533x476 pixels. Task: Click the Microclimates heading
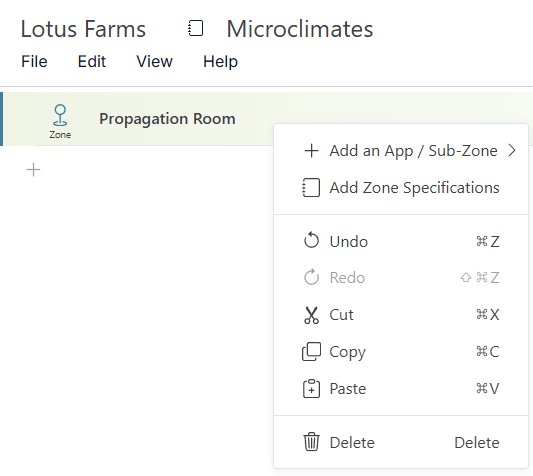[300, 29]
